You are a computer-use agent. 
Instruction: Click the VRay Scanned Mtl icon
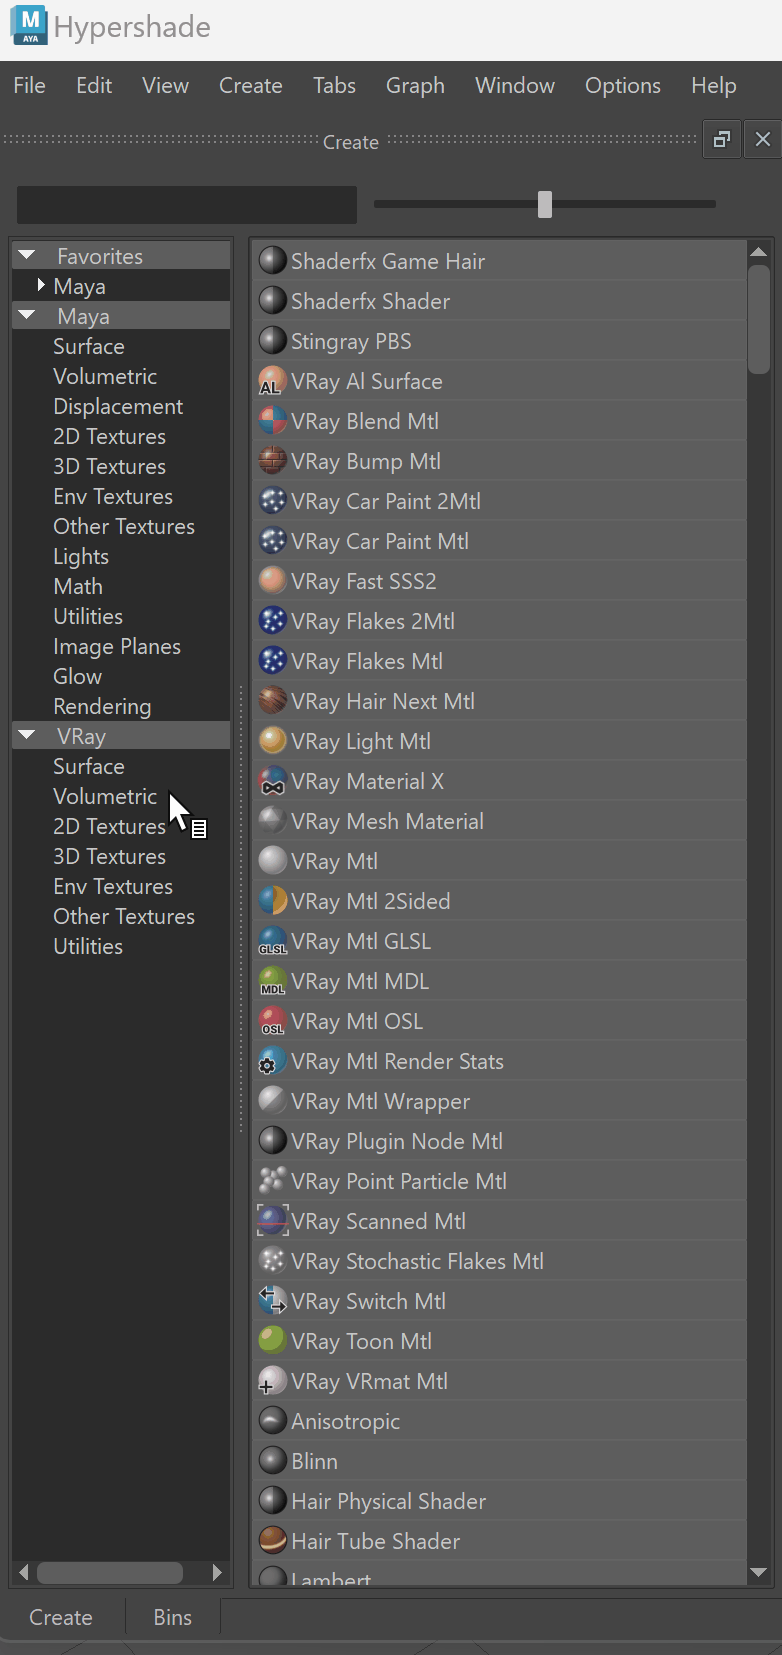(x=273, y=1221)
